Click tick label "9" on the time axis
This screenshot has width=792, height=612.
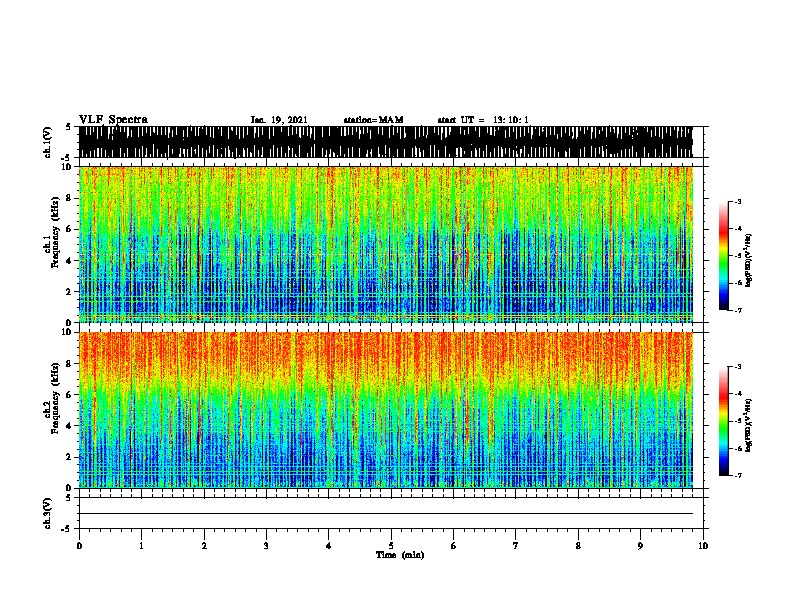click(640, 546)
